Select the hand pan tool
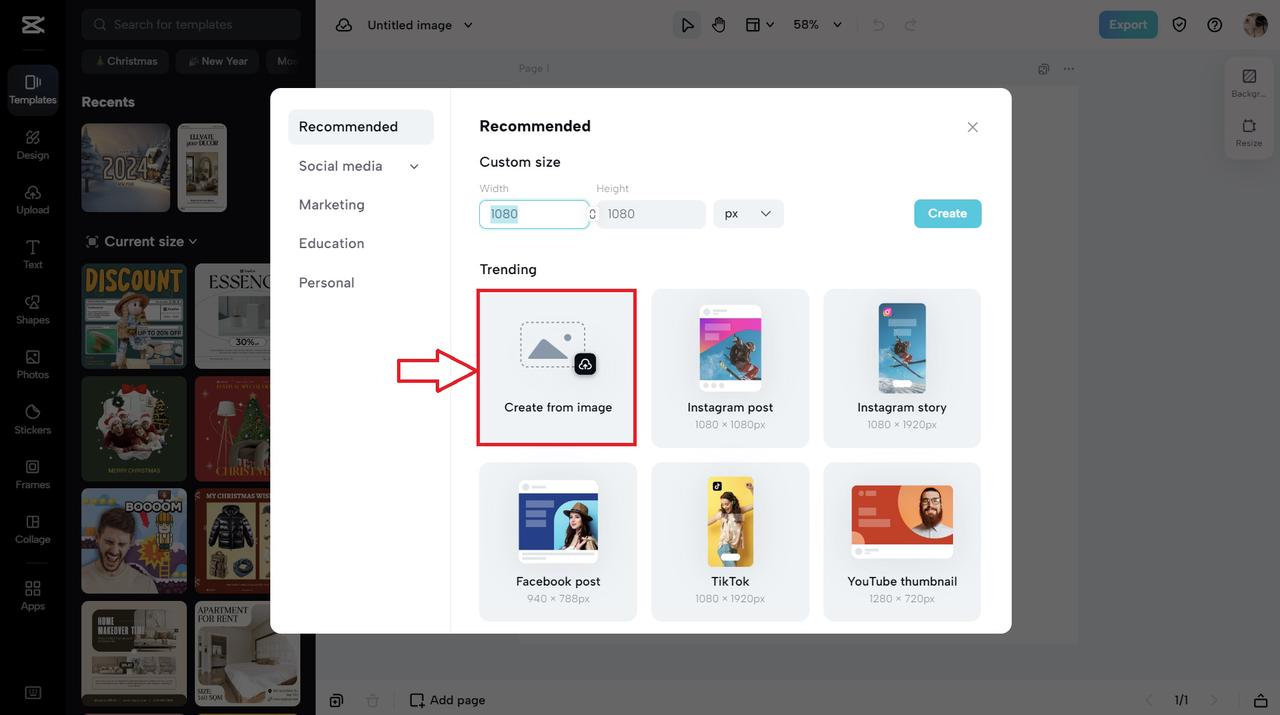This screenshot has height=715, width=1280. point(719,25)
